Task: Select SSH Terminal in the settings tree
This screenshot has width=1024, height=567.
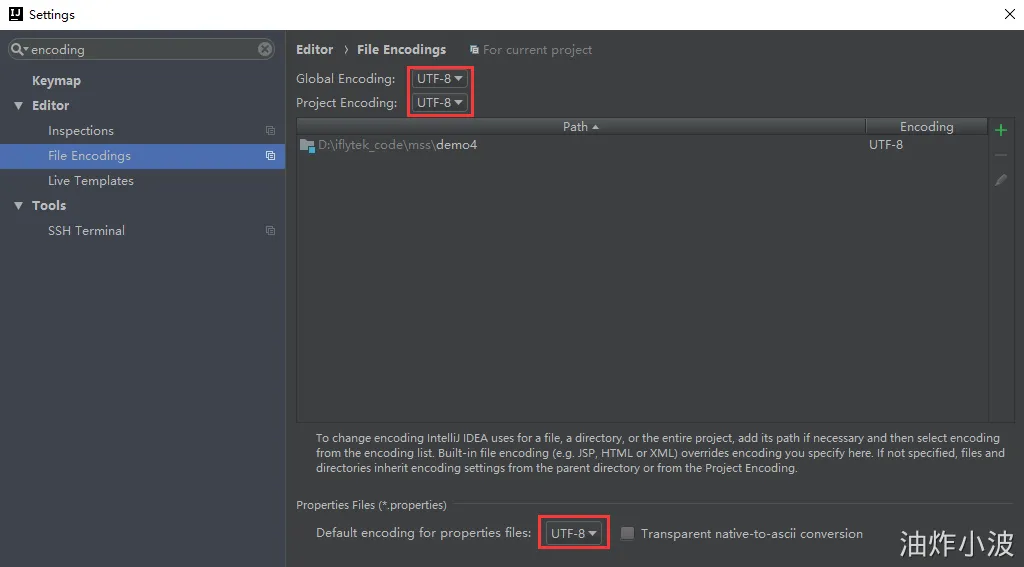Action: pos(86,231)
